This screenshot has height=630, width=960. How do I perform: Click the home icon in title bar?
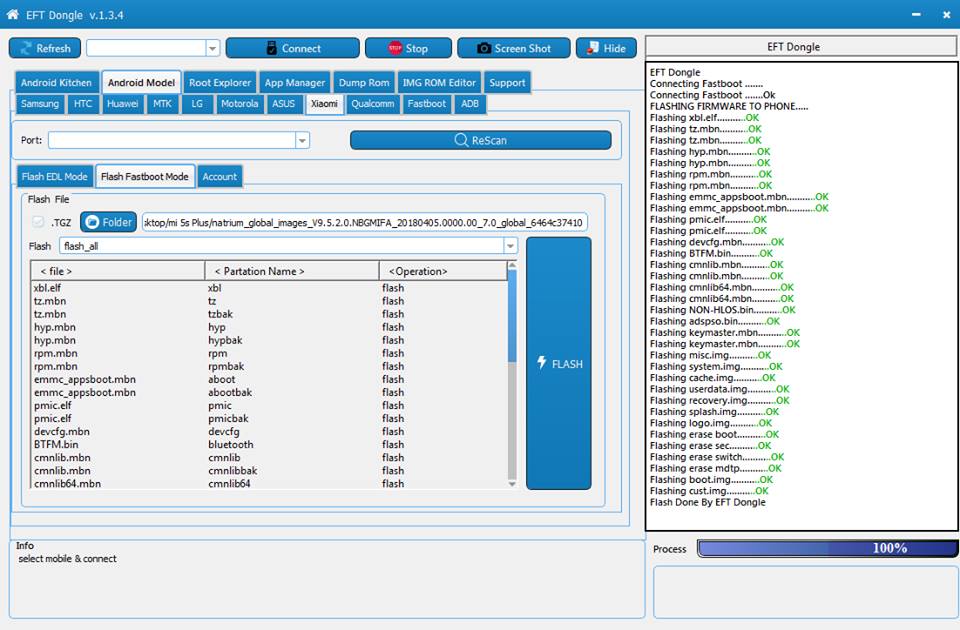(12, 15)
